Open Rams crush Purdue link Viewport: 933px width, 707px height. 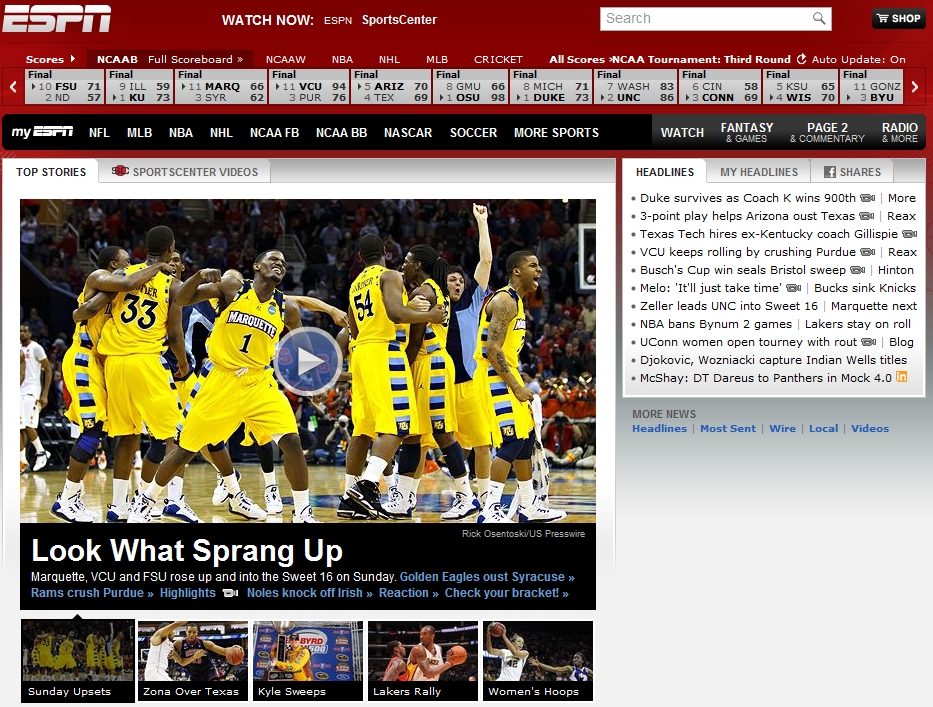pyautogui.click(x=92, y=593)
